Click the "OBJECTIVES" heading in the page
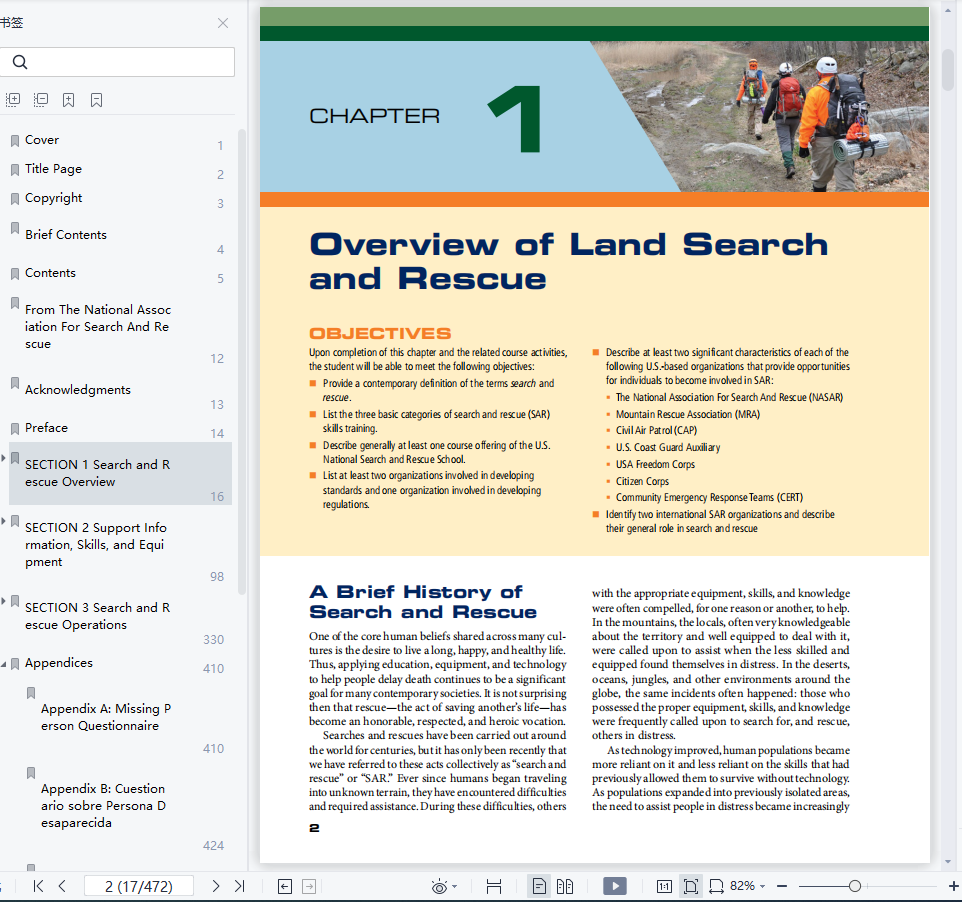962x902 pixels. click(380, 333)
